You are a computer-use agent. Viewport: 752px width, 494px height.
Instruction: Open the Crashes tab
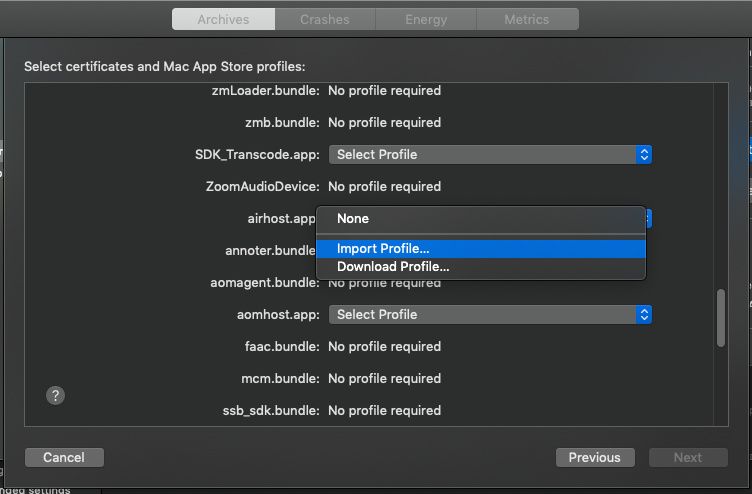click(325, 19)
